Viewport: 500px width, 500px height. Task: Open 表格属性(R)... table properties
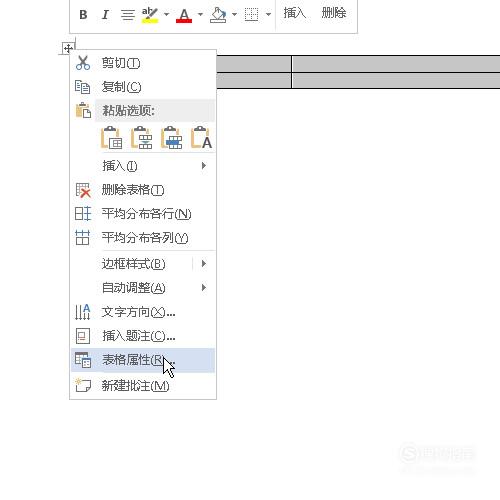tap(143, 360)
